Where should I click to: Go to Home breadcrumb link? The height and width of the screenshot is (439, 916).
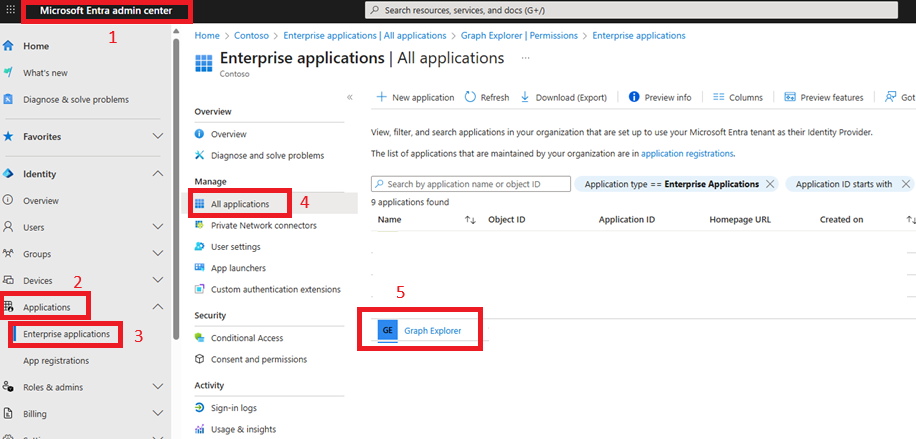[x=207, y=36]
